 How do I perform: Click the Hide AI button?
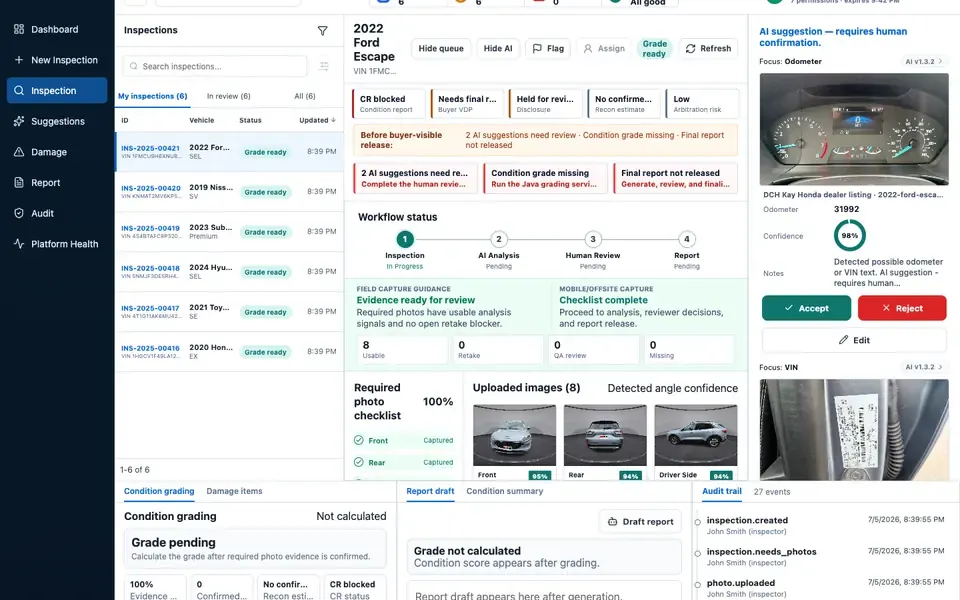click(498, 48)
